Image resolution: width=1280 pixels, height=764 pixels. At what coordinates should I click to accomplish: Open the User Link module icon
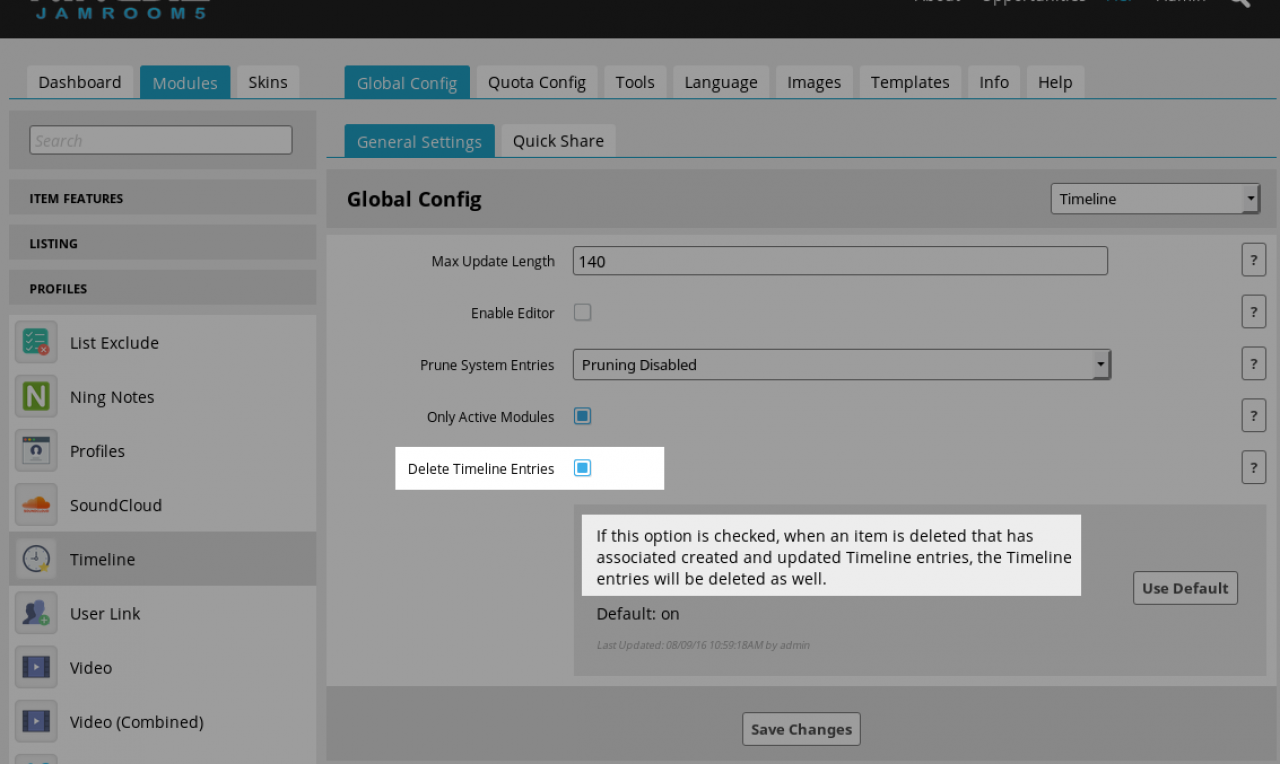click(36, 613)
